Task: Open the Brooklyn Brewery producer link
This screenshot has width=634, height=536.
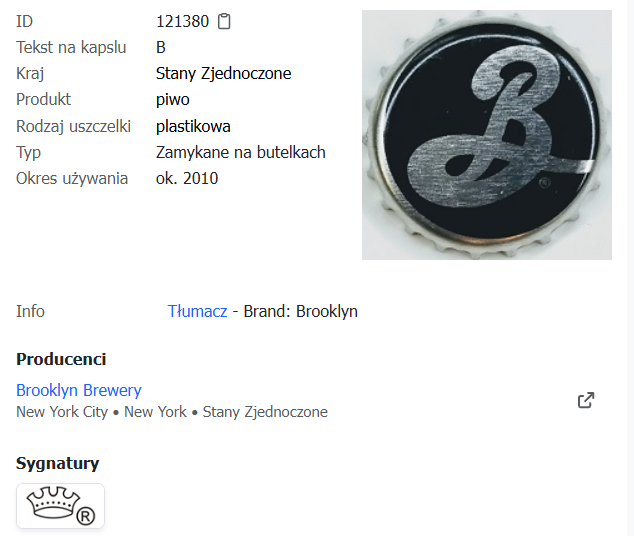Action: [x=79, y=390]
